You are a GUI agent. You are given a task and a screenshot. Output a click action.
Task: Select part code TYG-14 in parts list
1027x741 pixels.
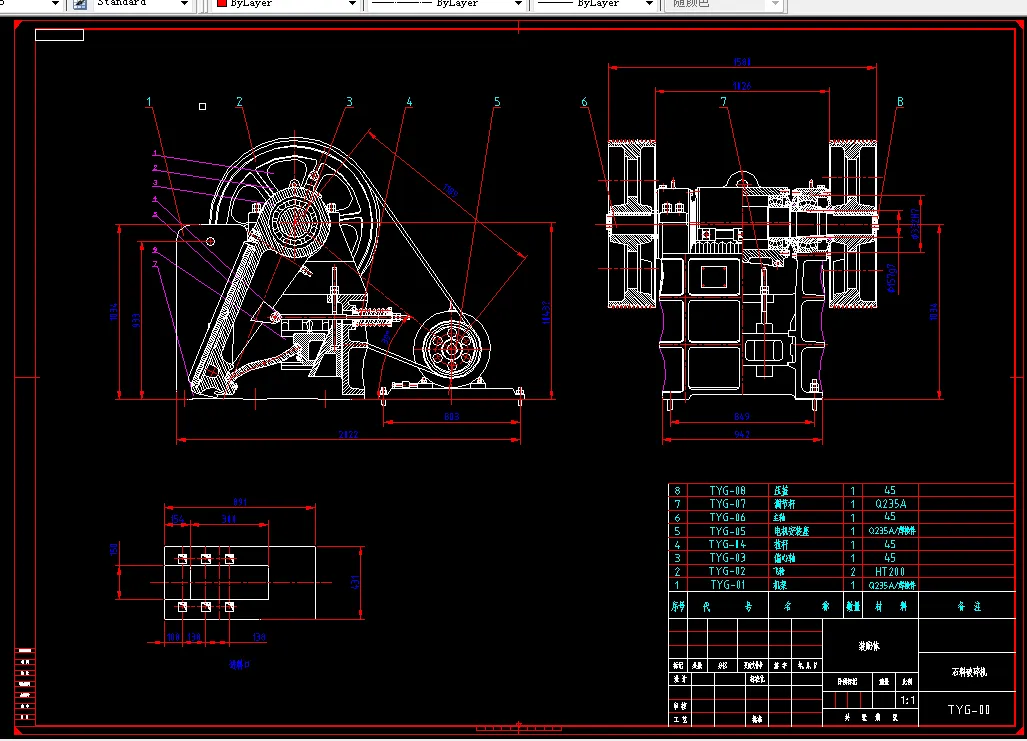pos(728,544)
